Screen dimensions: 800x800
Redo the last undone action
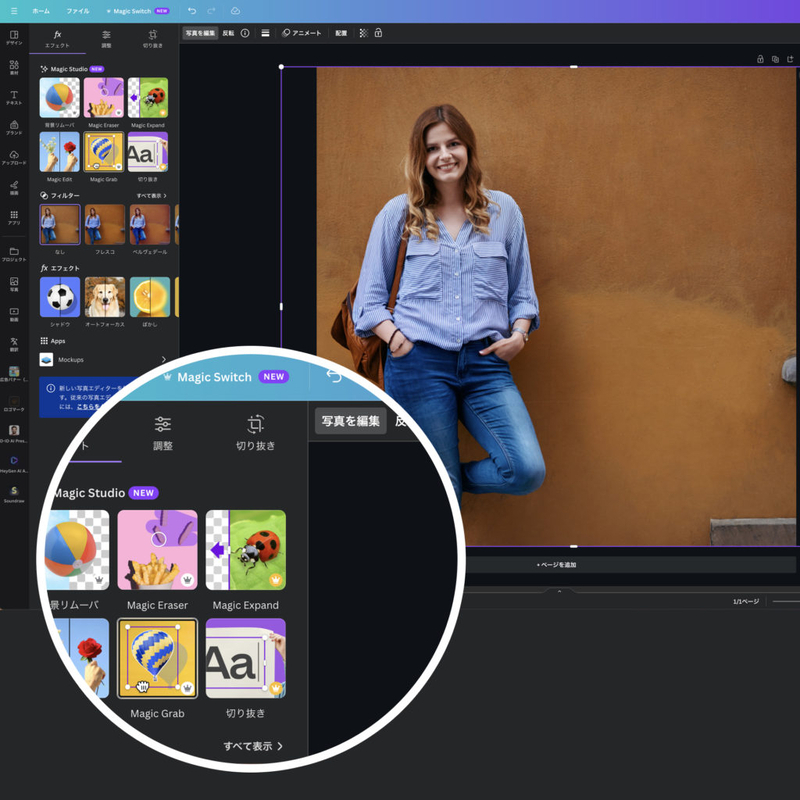click(x=211, y=11)
